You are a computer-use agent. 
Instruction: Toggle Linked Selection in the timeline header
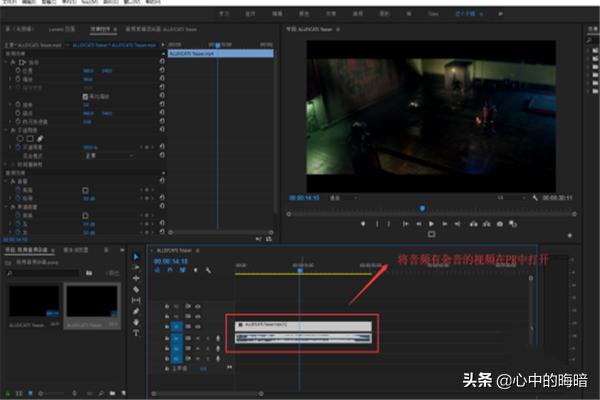183,270
